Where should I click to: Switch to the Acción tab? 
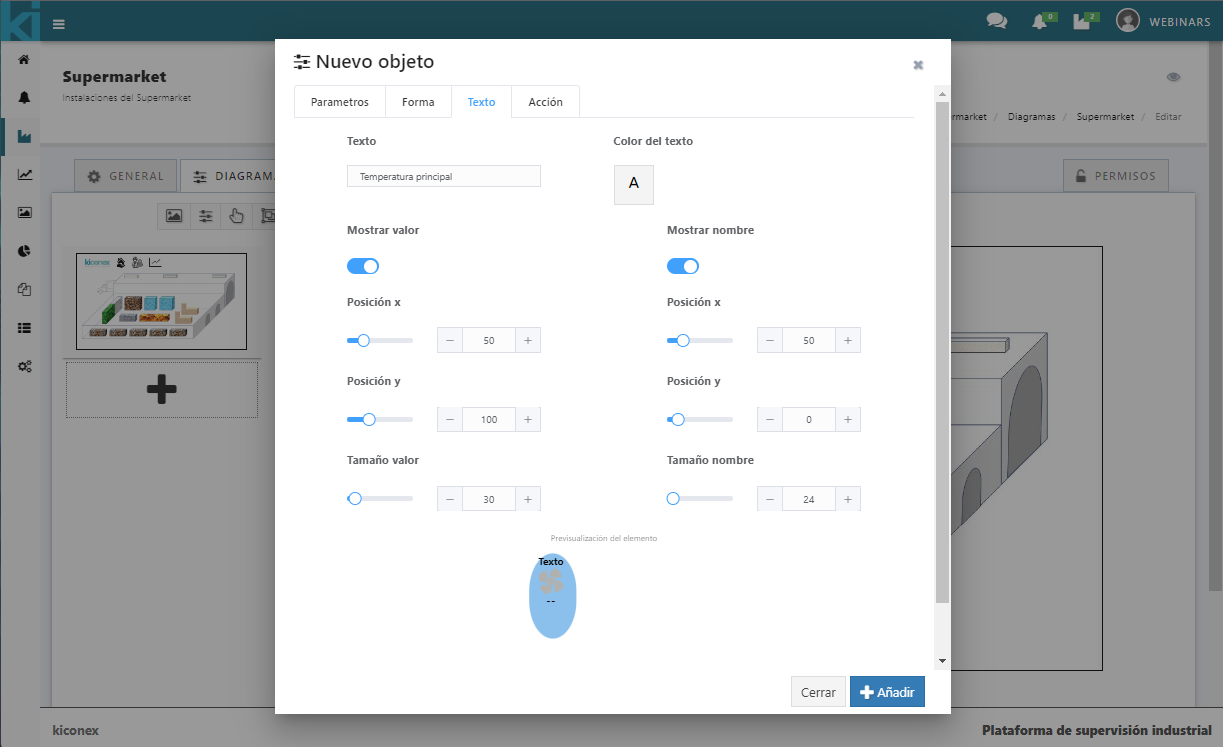[545, 102]
